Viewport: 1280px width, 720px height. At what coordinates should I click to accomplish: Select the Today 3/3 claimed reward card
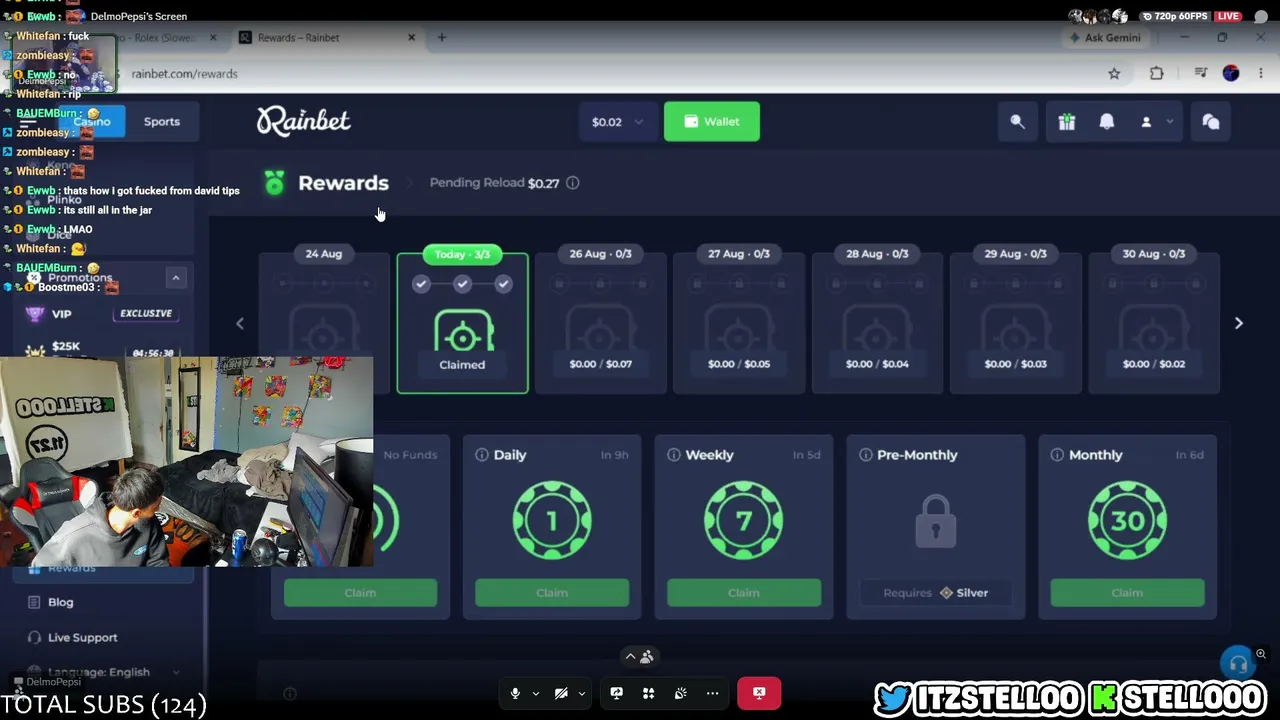click(462, 323)
